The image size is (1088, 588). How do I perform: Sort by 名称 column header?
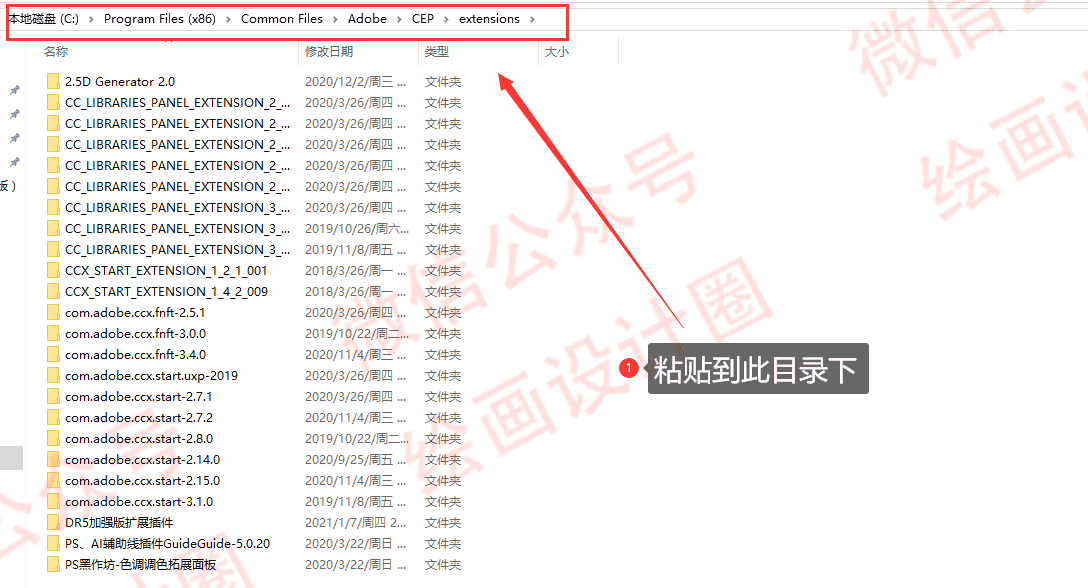tap(56, 51)
